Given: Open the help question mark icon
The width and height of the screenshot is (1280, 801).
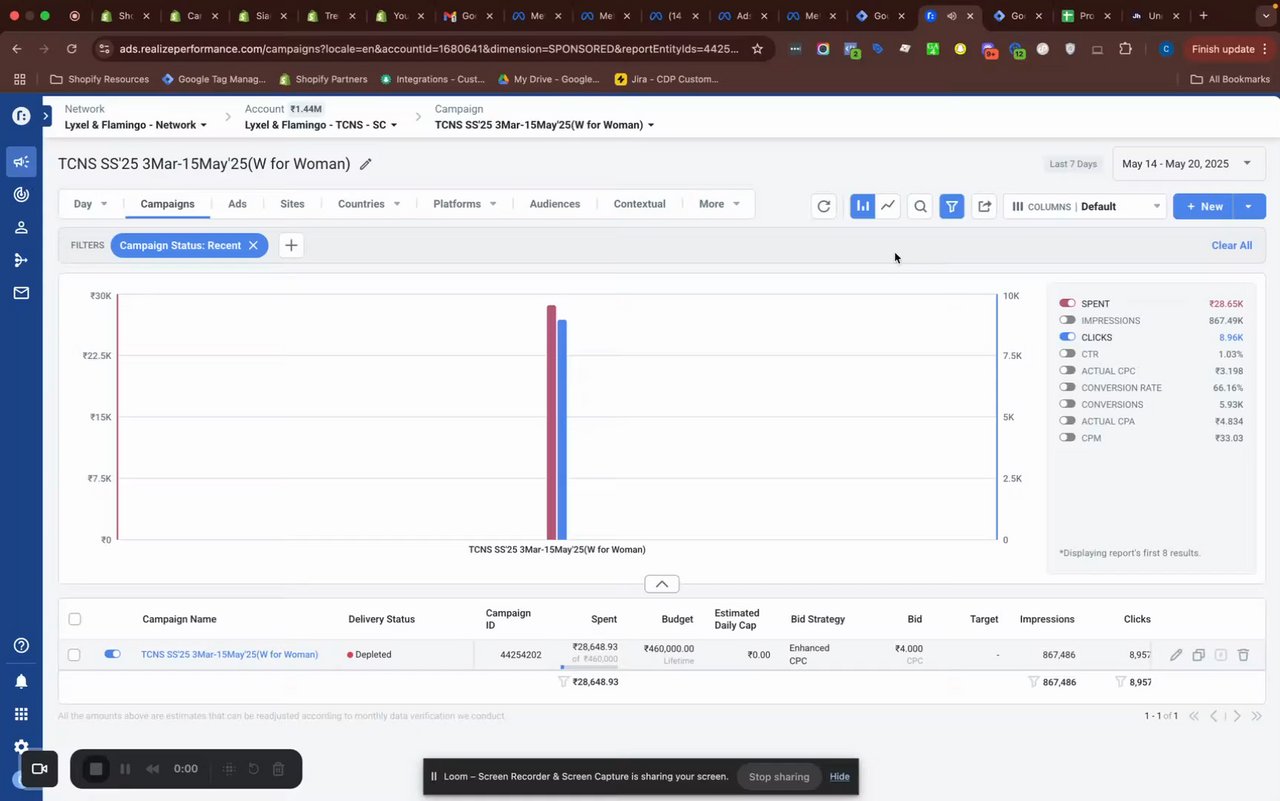Looking at the screenshot, I should click(x=21, y=646).
